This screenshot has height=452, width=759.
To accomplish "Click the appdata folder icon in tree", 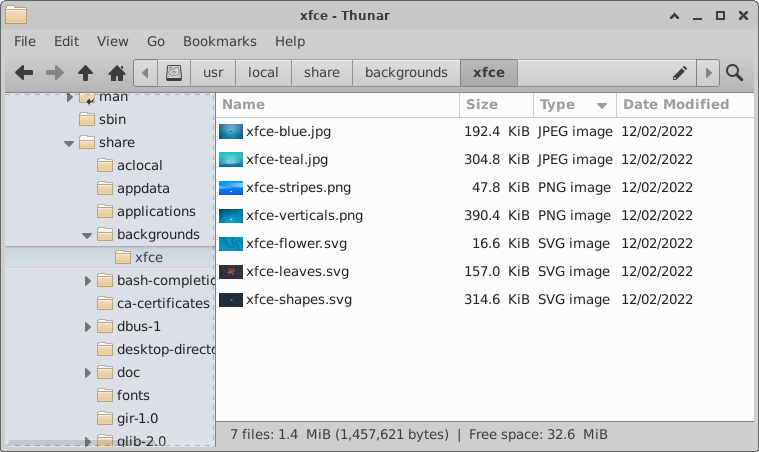I will pyautogui.click(x=105, y=189).
